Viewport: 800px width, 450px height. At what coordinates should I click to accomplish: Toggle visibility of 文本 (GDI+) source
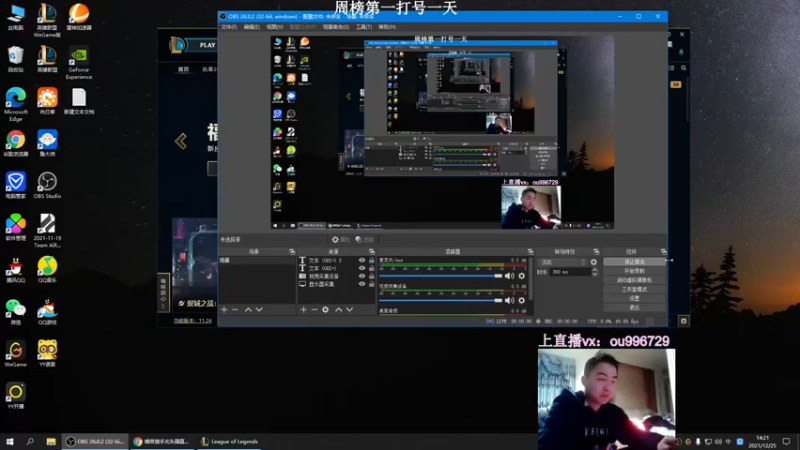coord(362,268)
